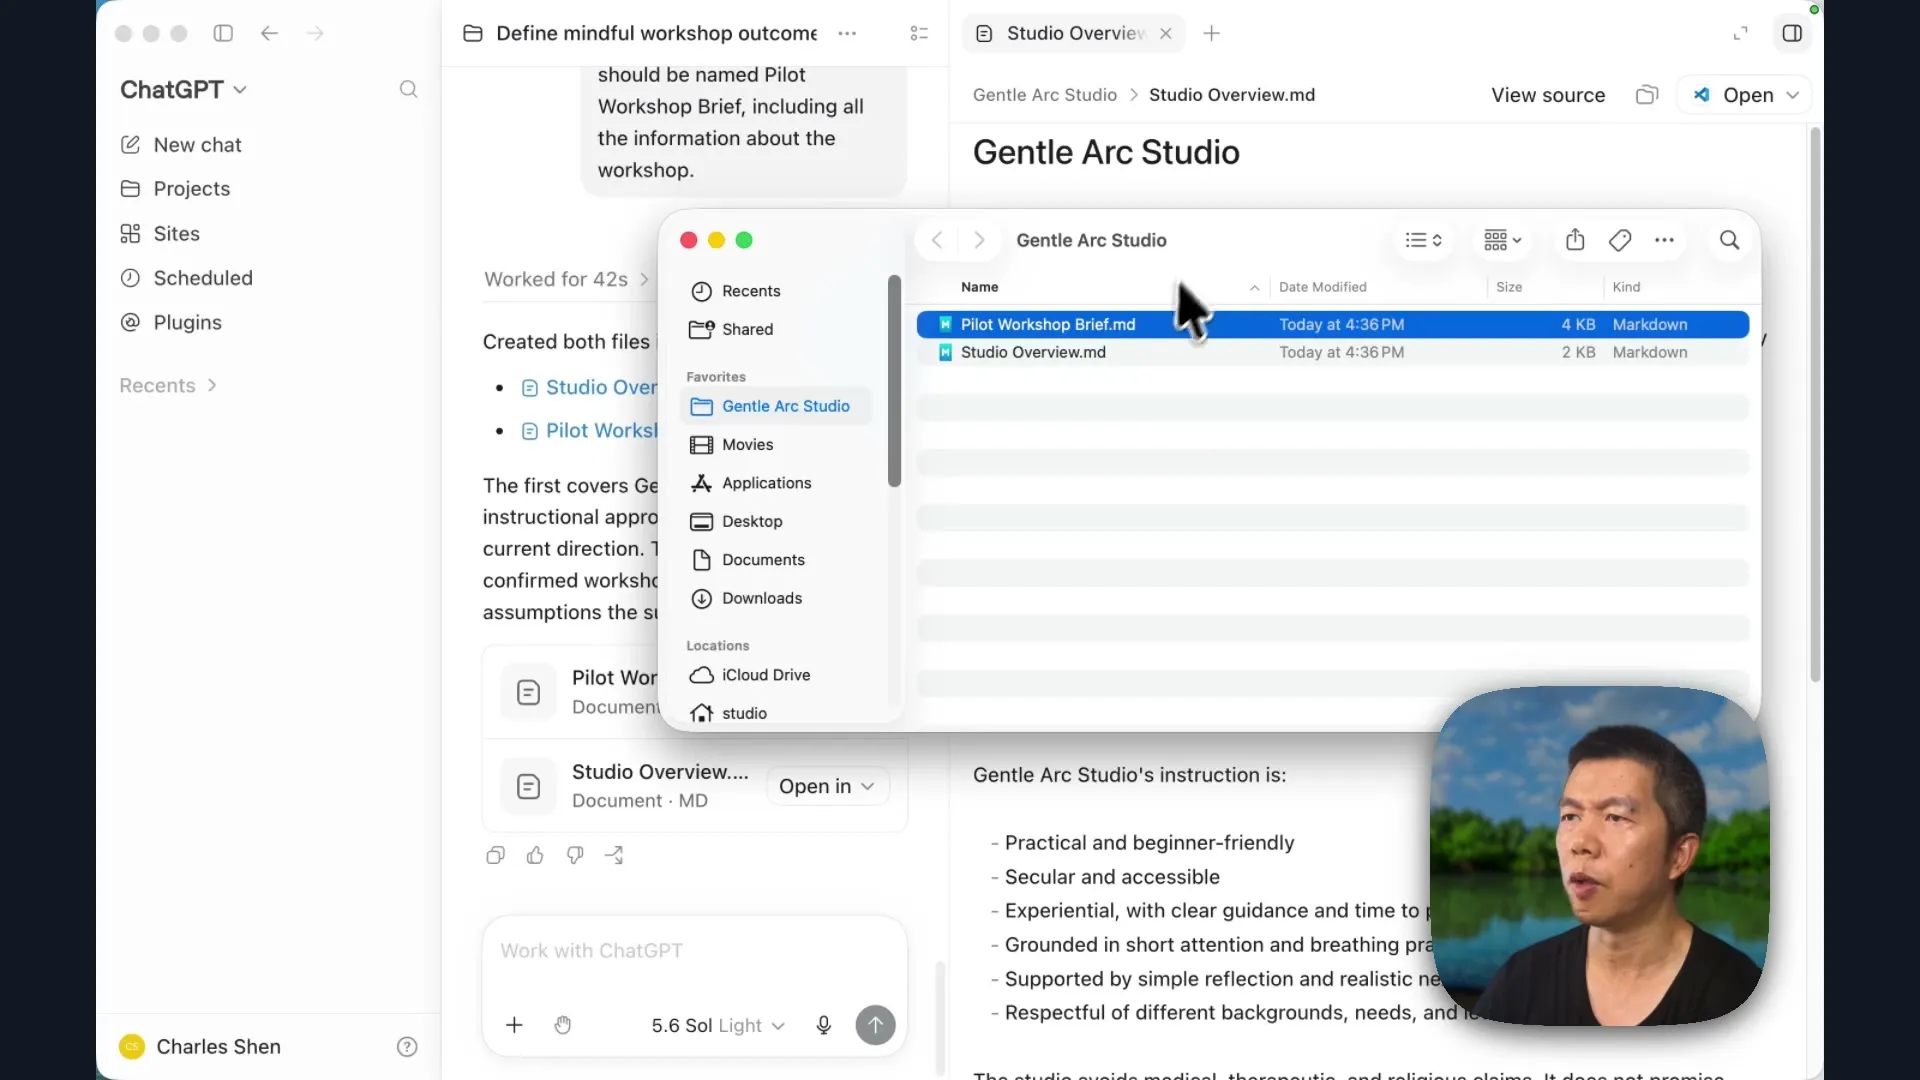Image resolution: width=1920 pixels, height=1080 pixels.
Task: Open the Open in dropdown on Studio Overview card
Action: [x=826, y=786]
